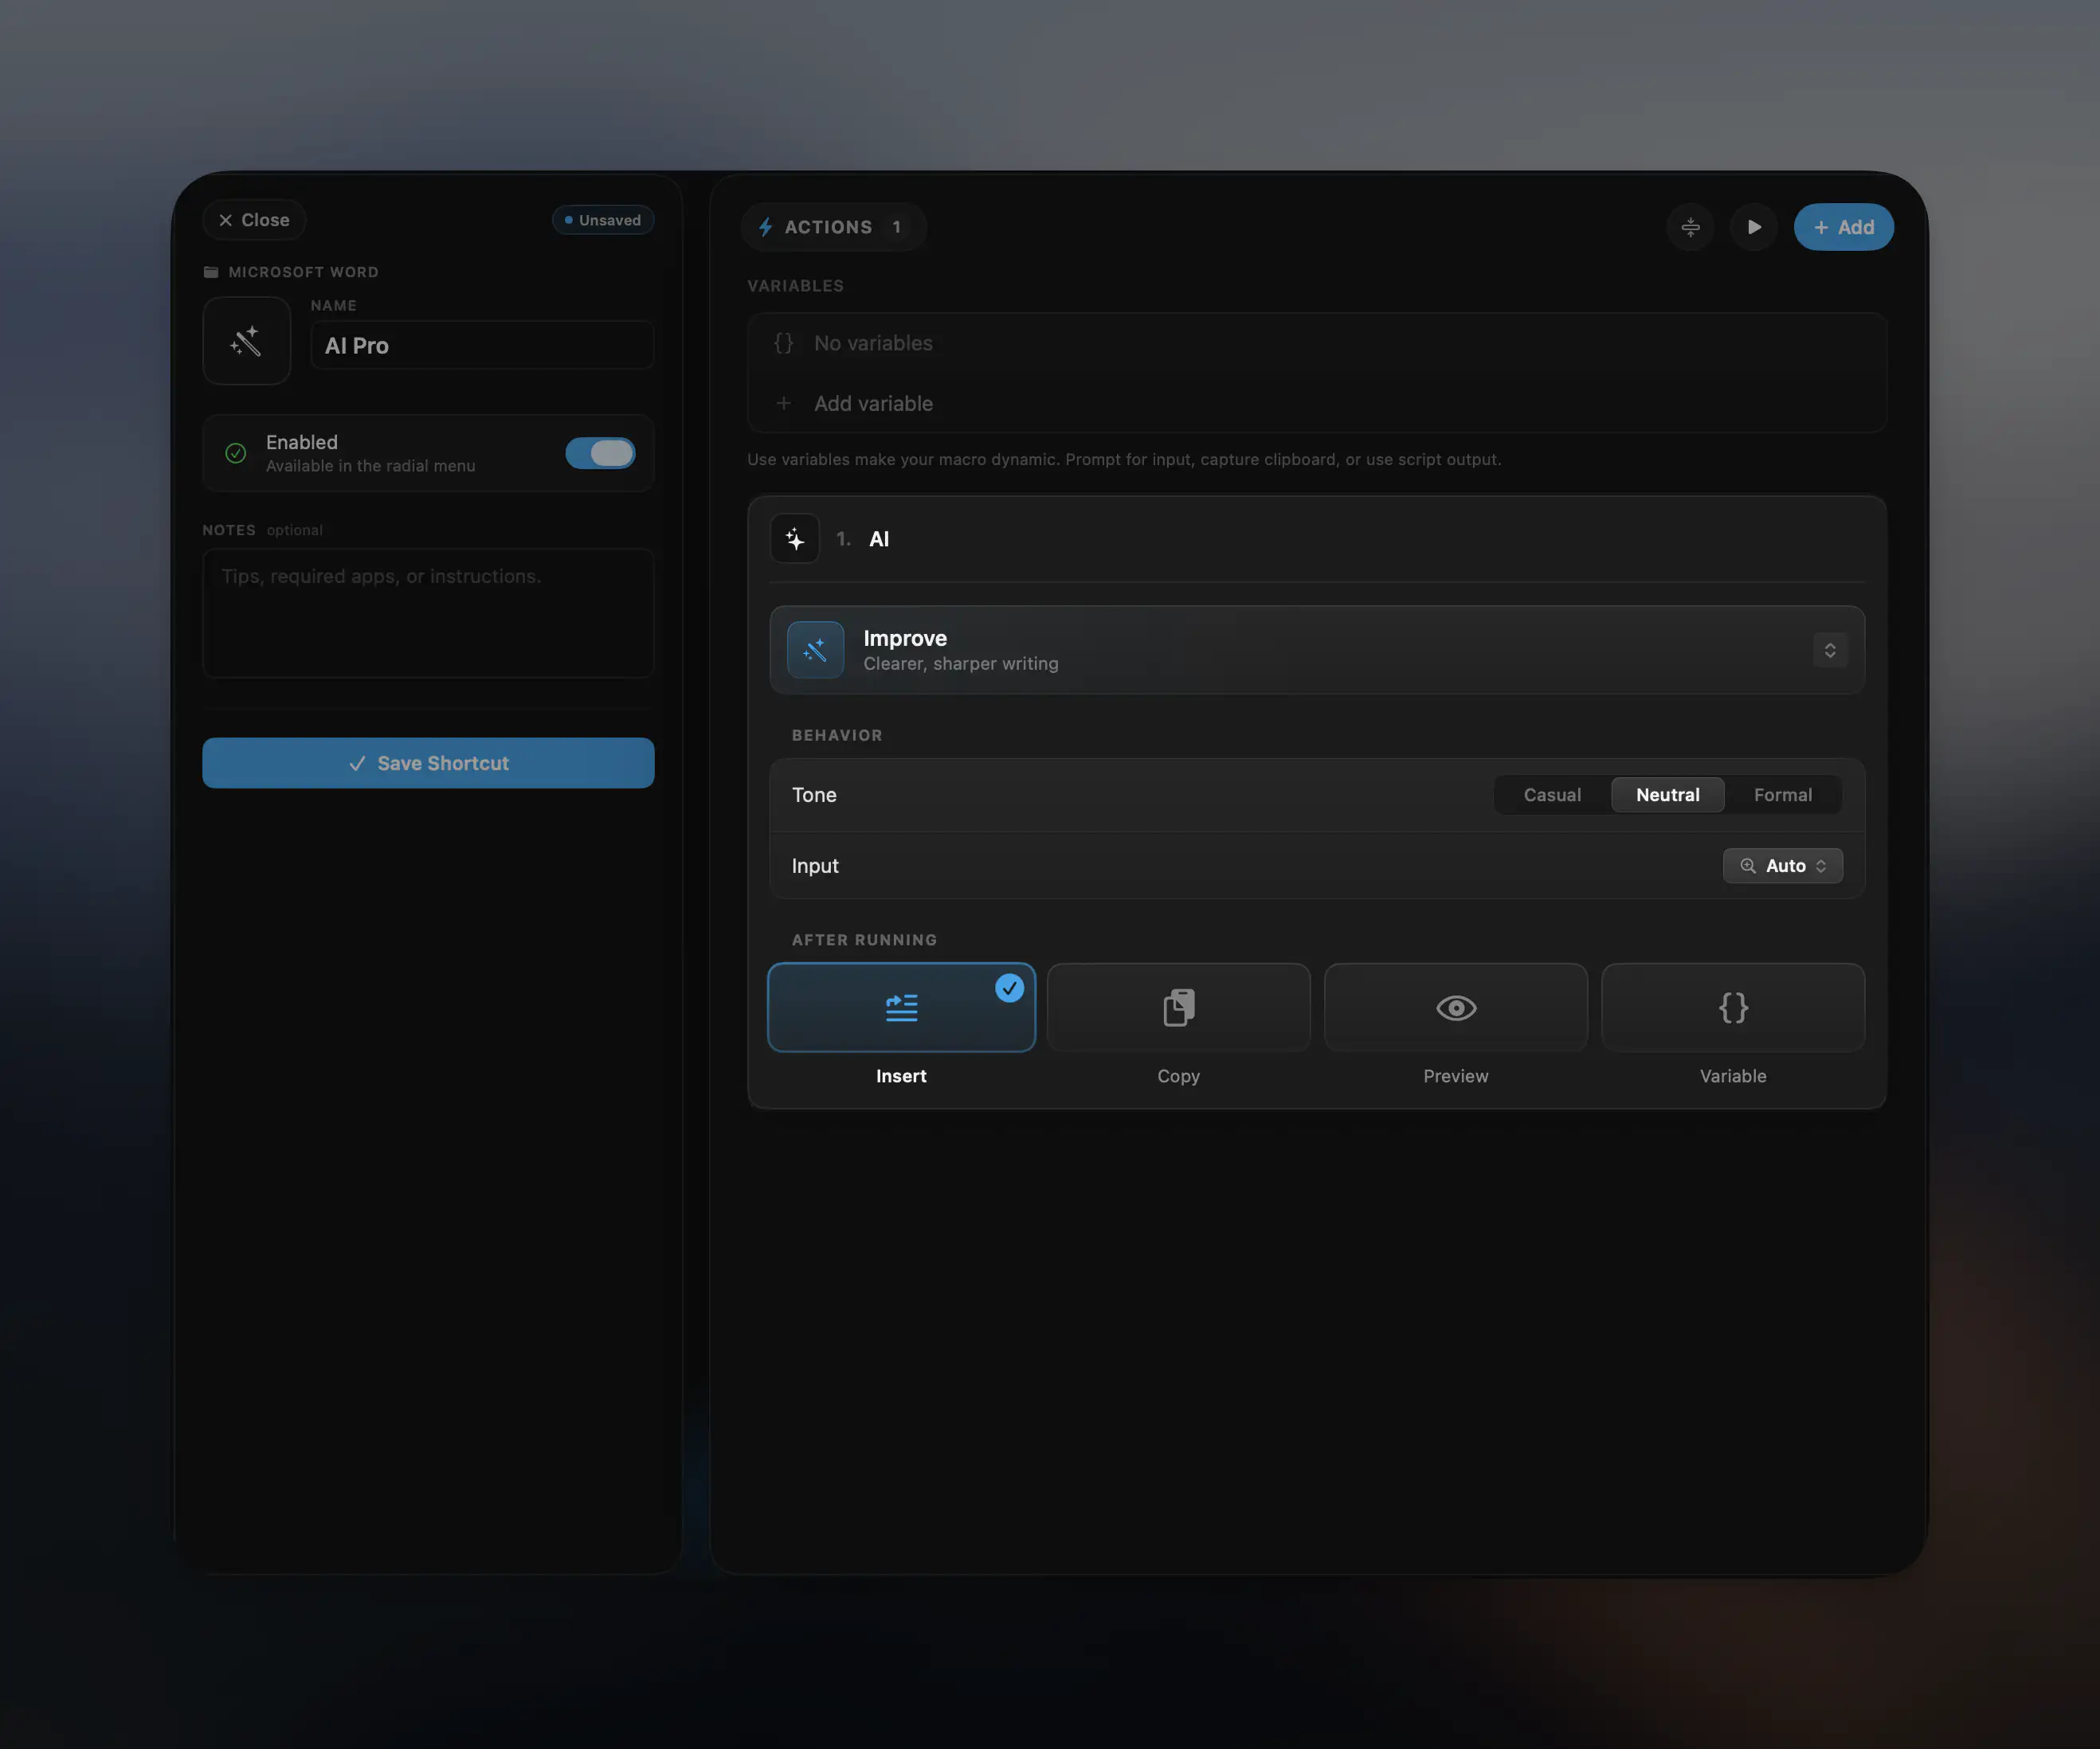Select Copy after running option
The image size is (2100, 1749).
click(x=1178, y=1007)
